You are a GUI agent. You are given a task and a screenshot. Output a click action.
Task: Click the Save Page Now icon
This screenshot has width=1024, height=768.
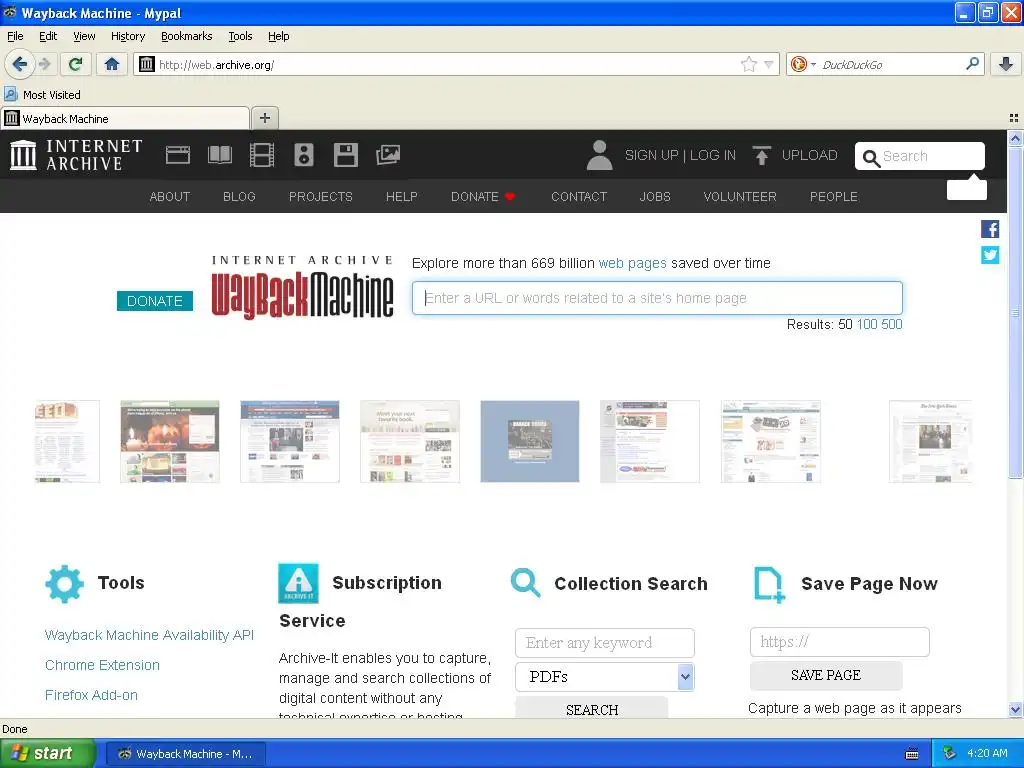(x=769, y=584)
